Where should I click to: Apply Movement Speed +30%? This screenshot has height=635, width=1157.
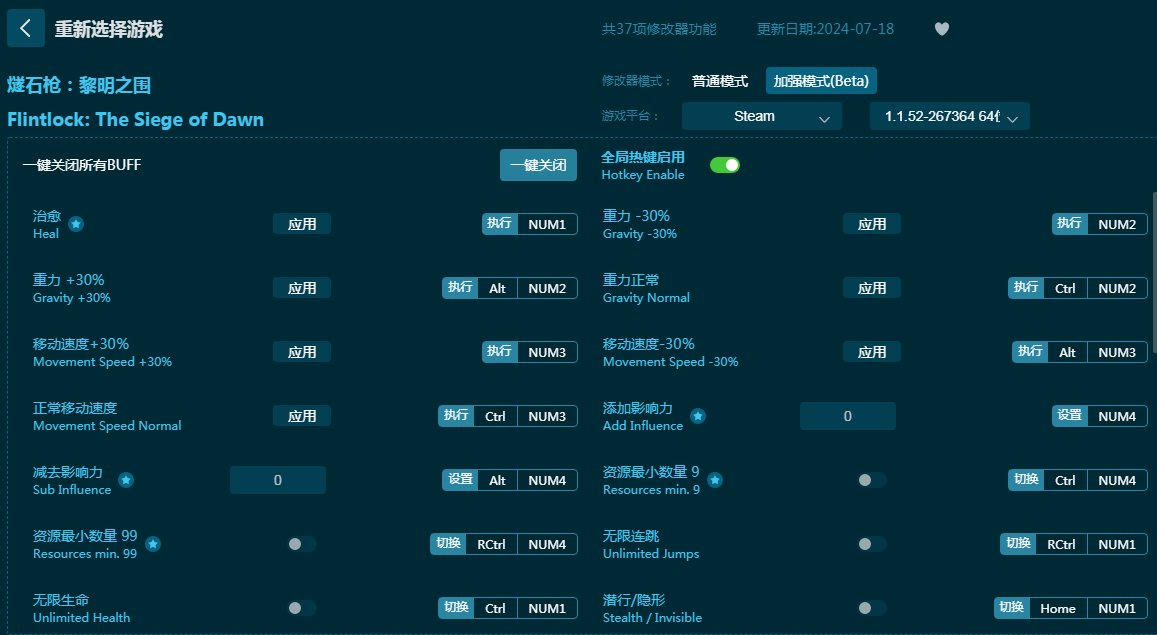tap(302, 353)
